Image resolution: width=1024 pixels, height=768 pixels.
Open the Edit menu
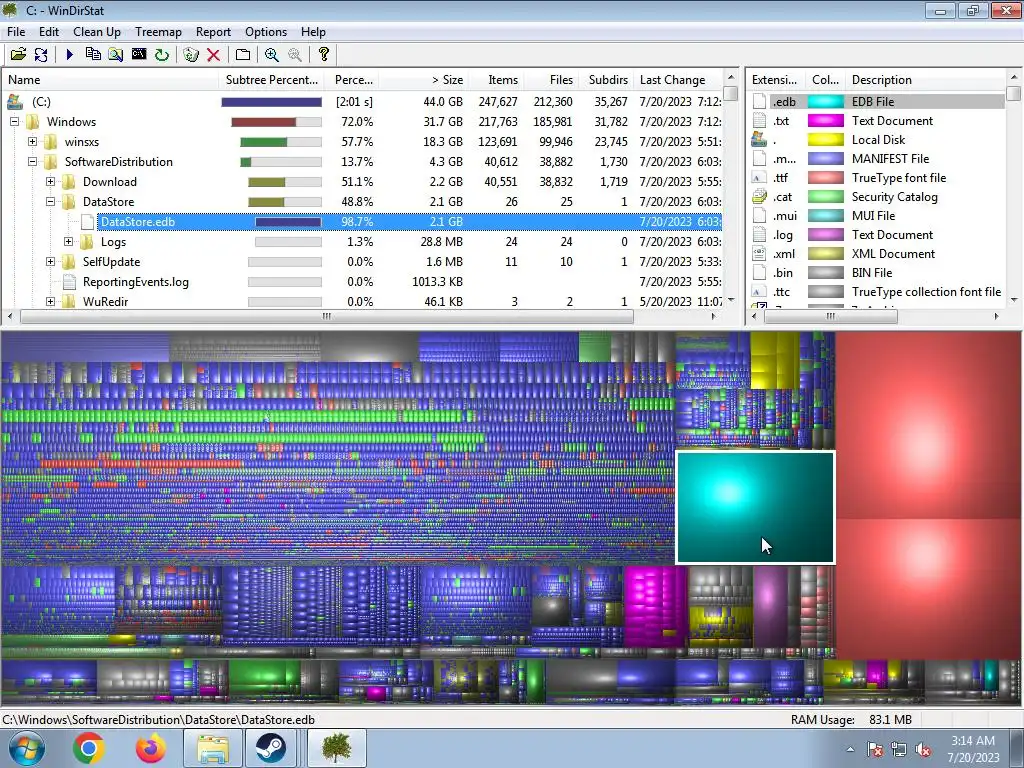[x=49, y=32]
